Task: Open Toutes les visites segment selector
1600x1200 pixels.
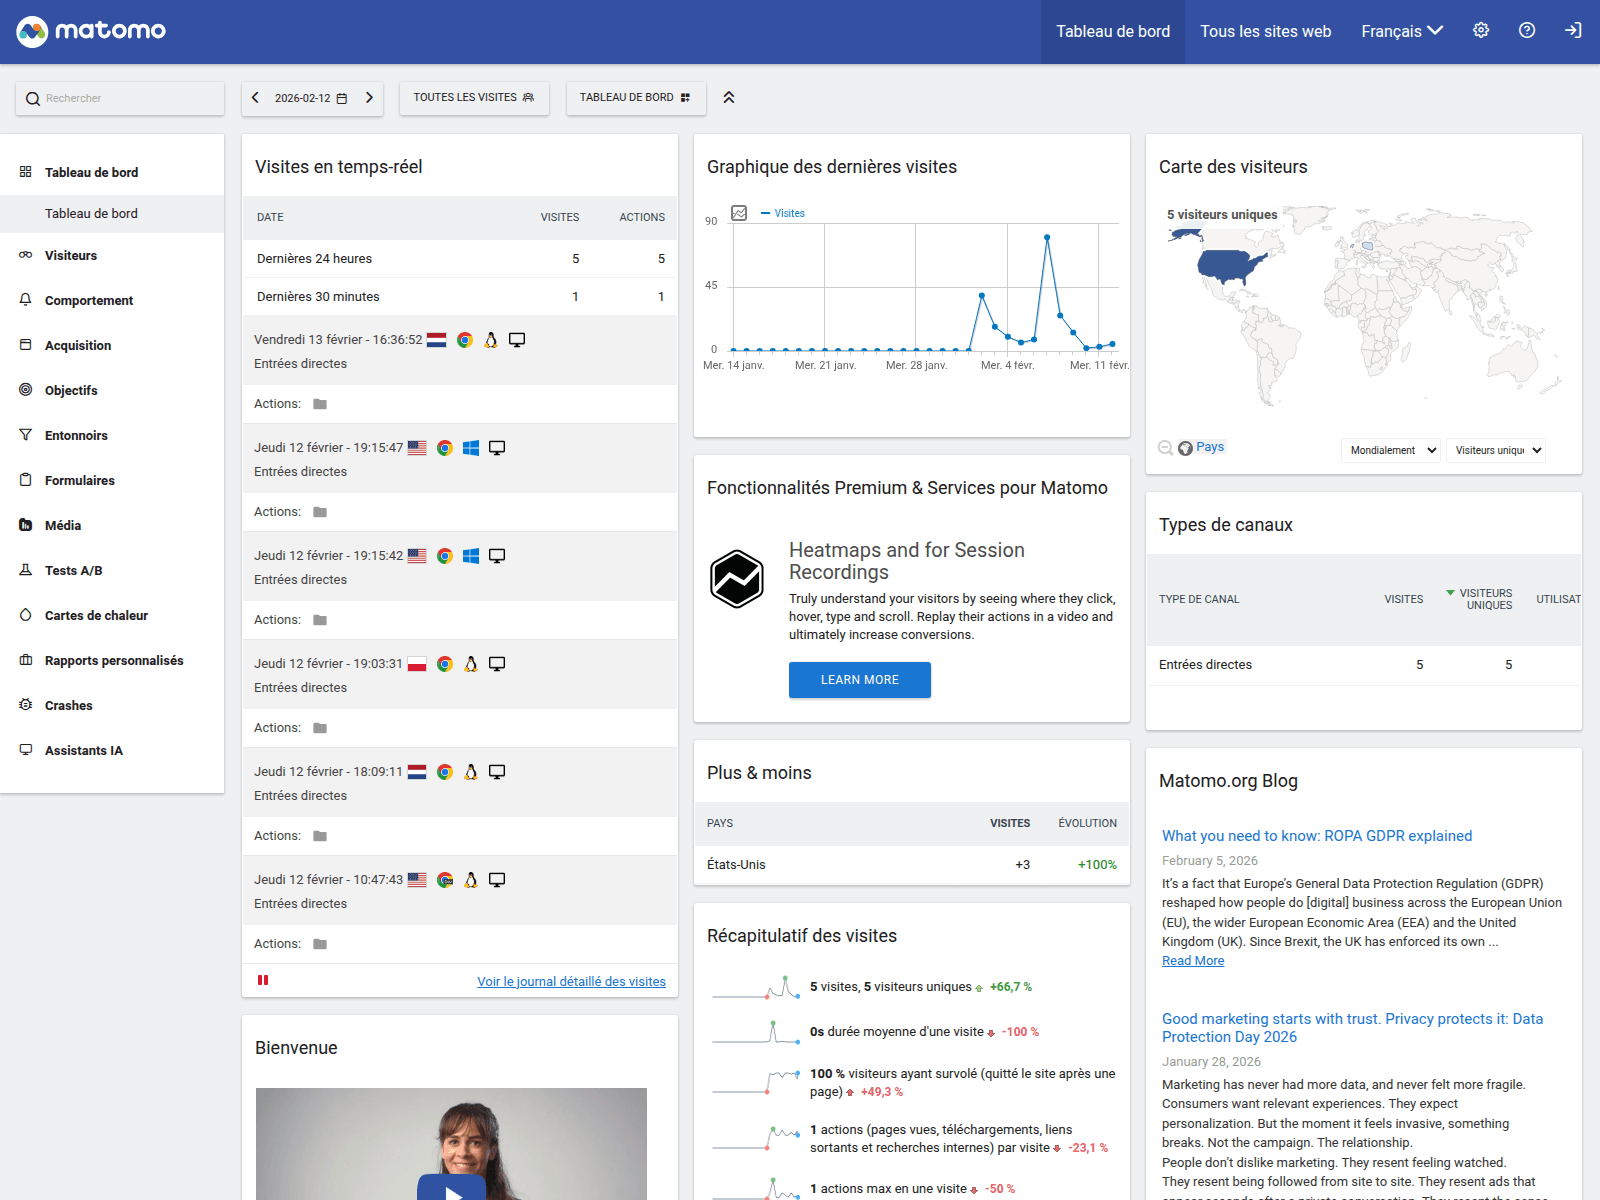Action: click(x=474, y=97)
